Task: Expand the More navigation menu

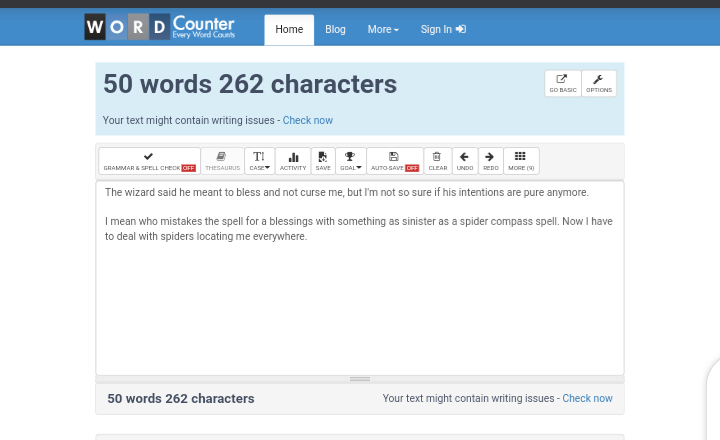Action: tap(383, 29)
